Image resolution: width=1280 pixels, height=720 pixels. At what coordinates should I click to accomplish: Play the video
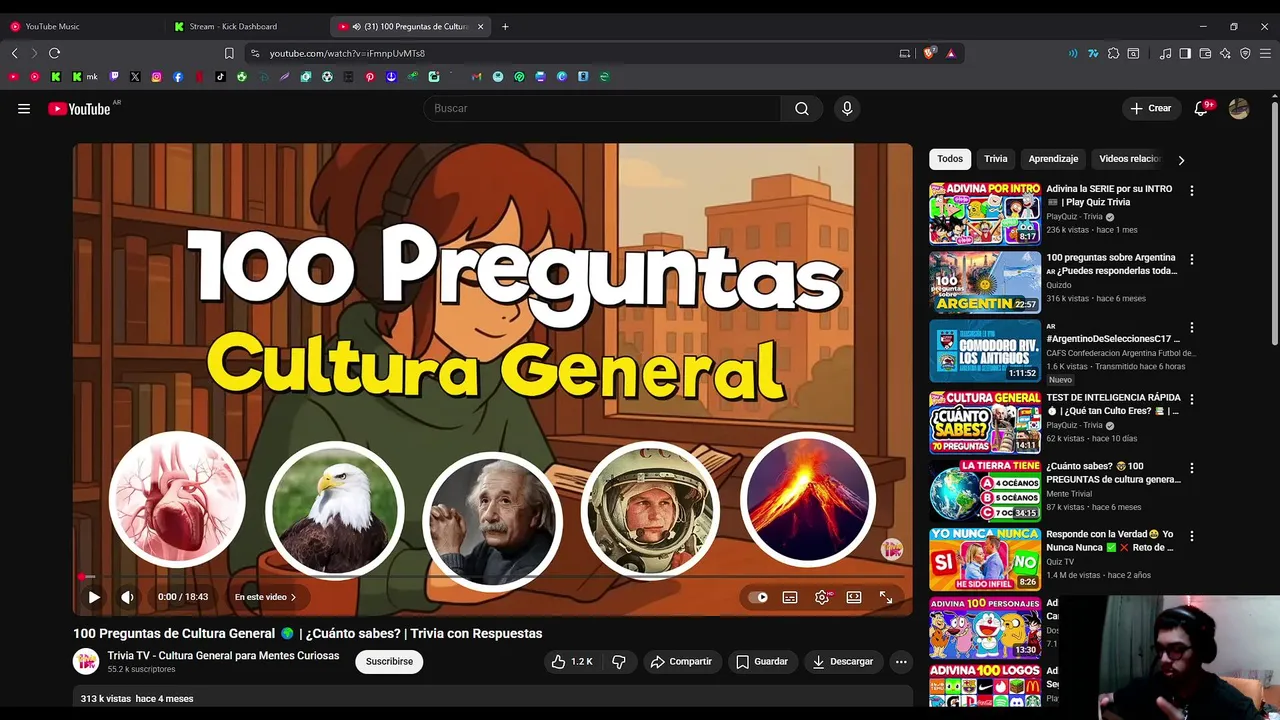tap(94, 597)
